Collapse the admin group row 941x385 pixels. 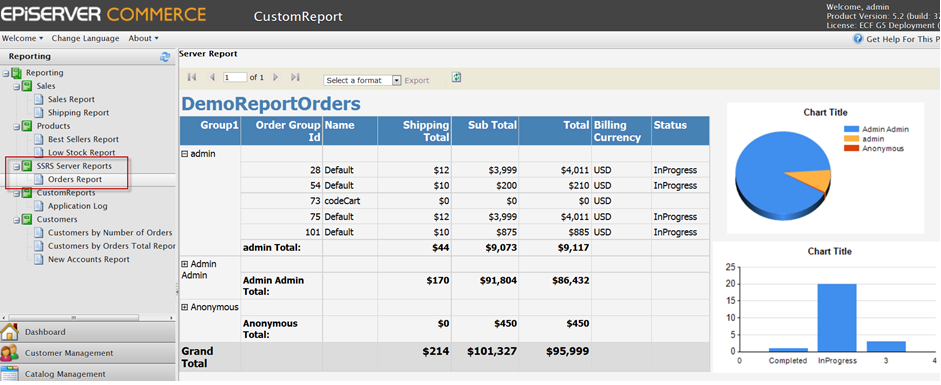pos(185,154)
